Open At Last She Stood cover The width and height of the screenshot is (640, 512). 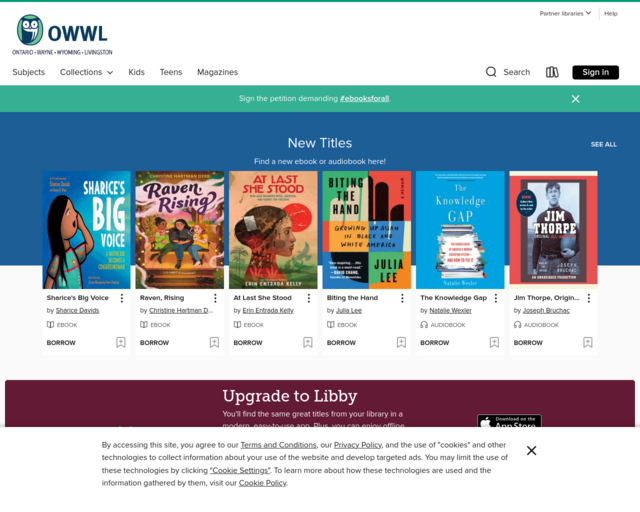click(273, 230)
